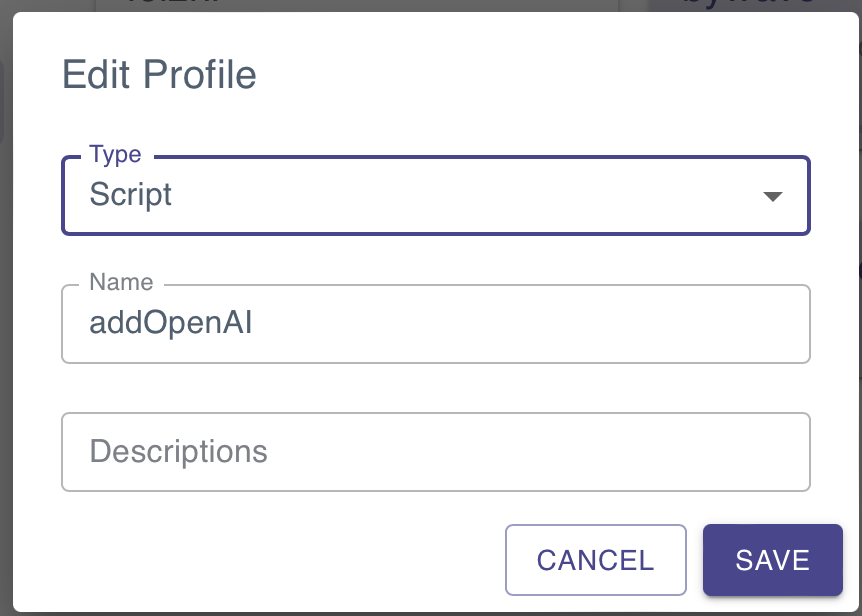Click the Type field label

coord(115,155)
